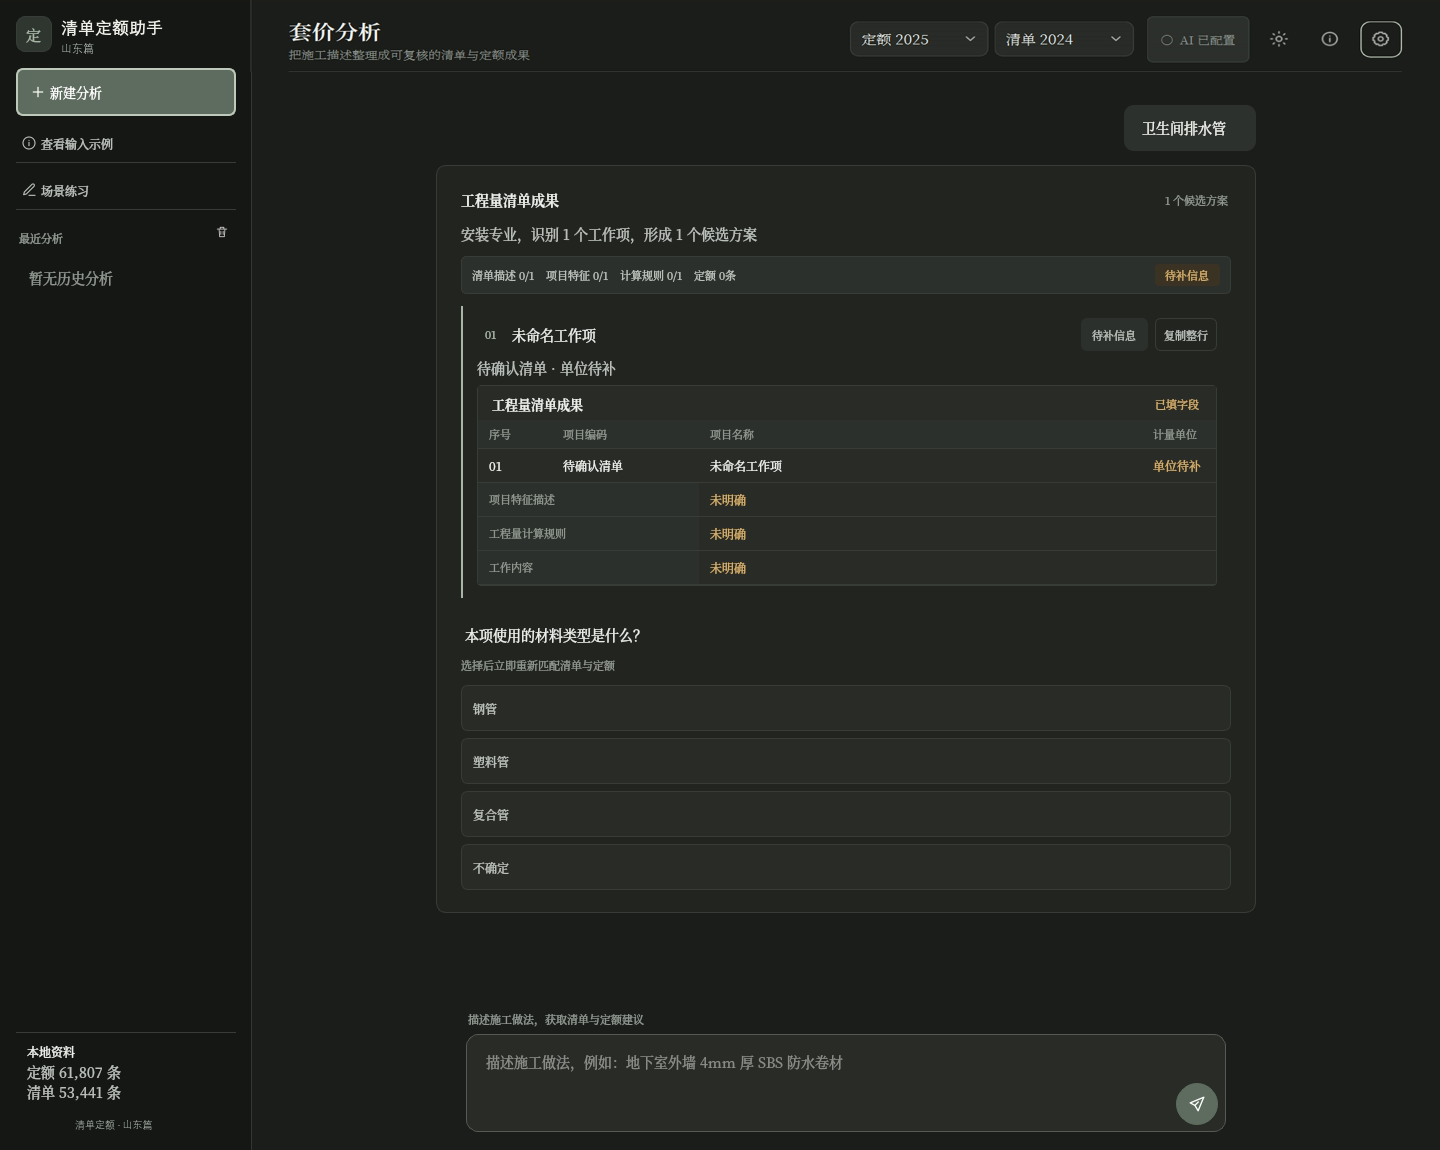Click the trash icon beside 最近分析
The height and width of the screenshot is (1150, 1440).
[222, 232]
